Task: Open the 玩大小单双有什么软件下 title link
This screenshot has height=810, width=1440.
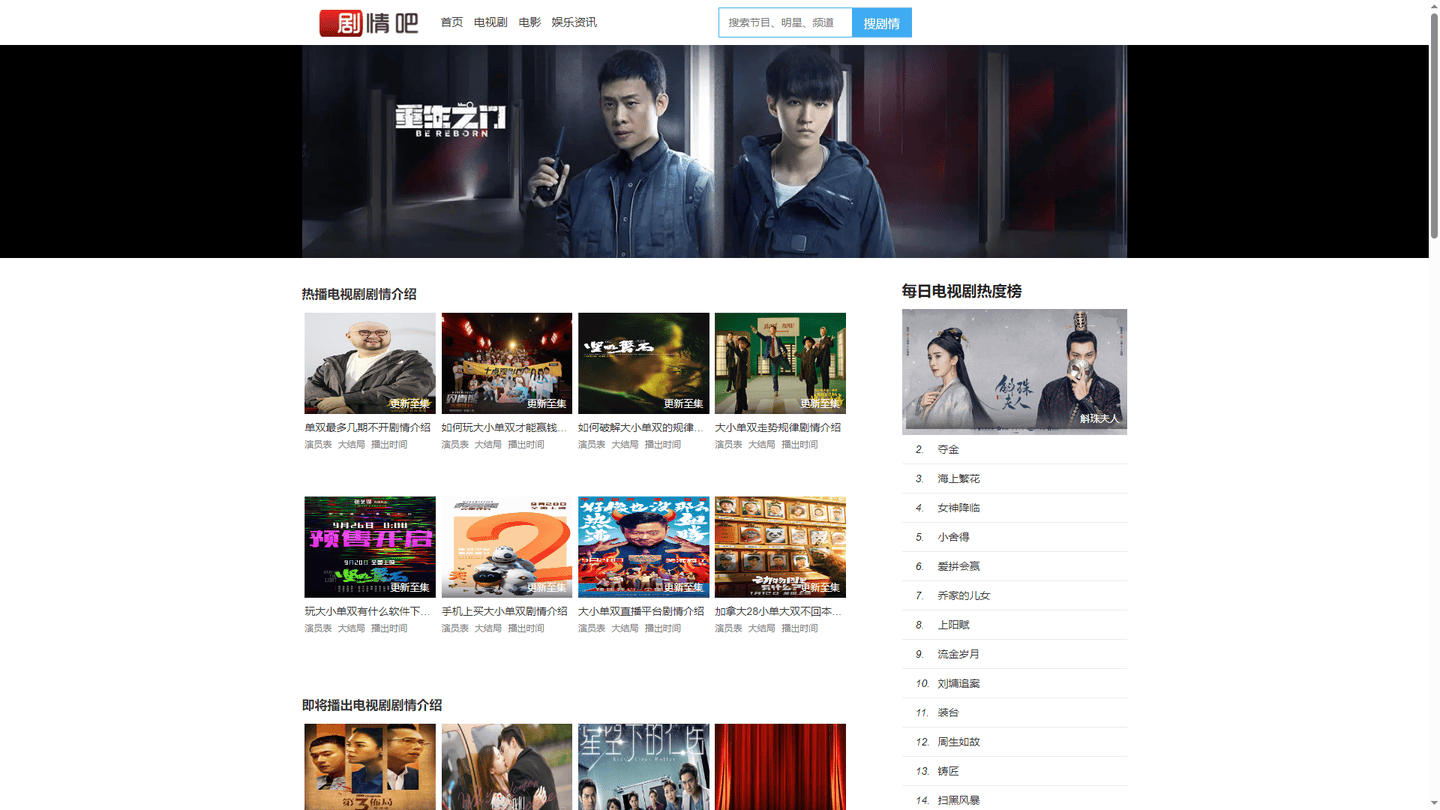Action: click(x=368, y=611)
